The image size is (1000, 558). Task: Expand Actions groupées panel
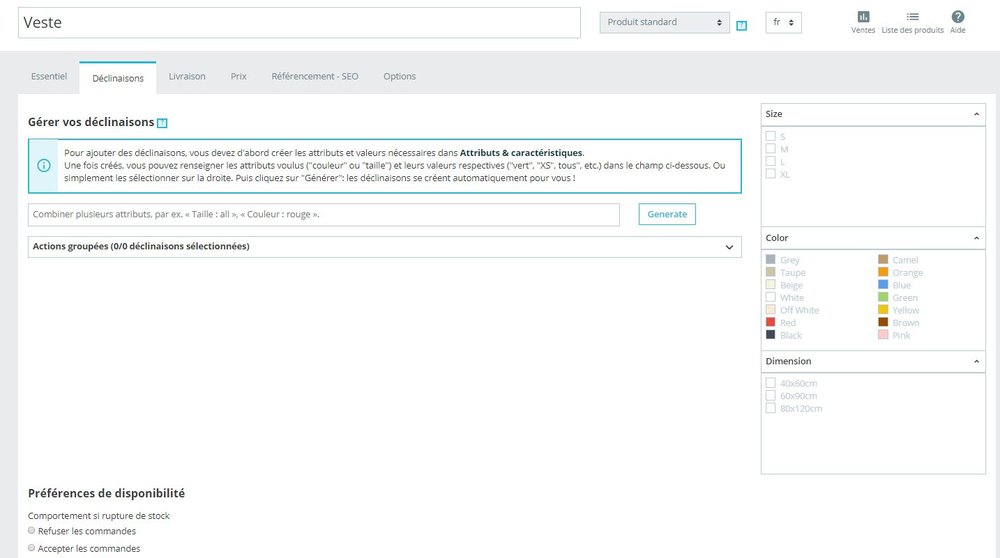click(385, 247)
